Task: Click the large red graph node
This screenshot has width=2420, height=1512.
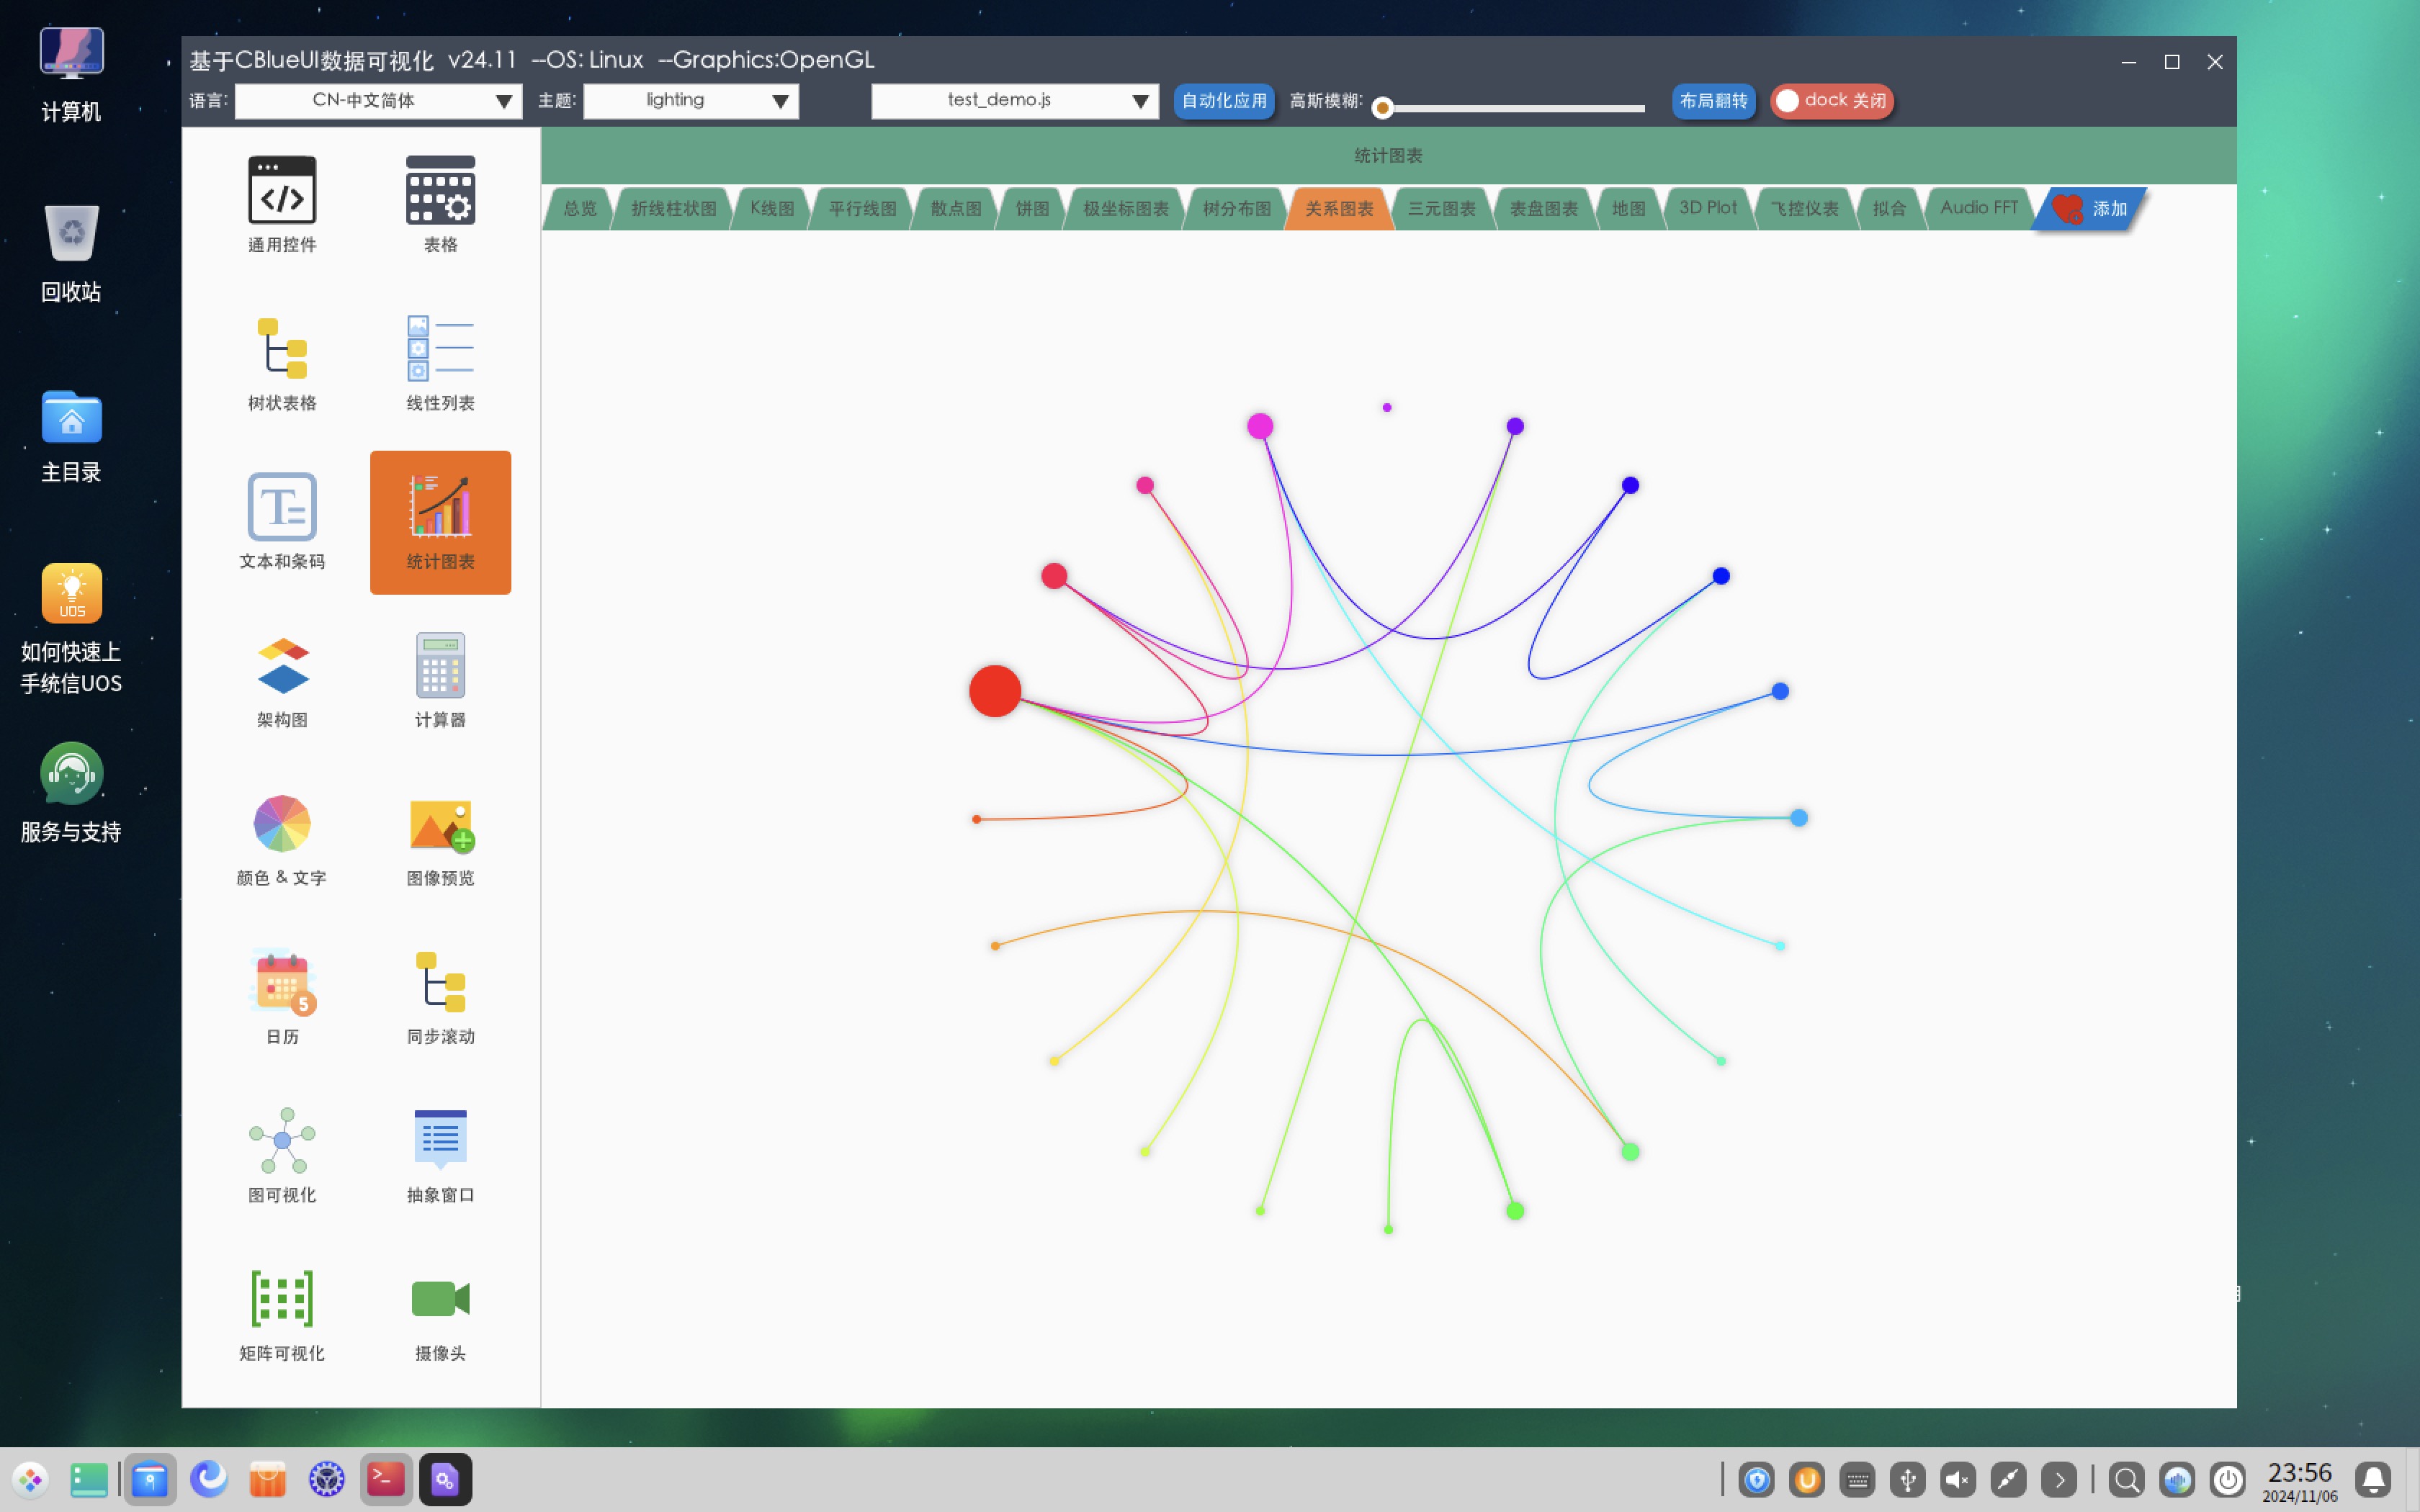Action: pyautogui.click(x=995, y=691)
